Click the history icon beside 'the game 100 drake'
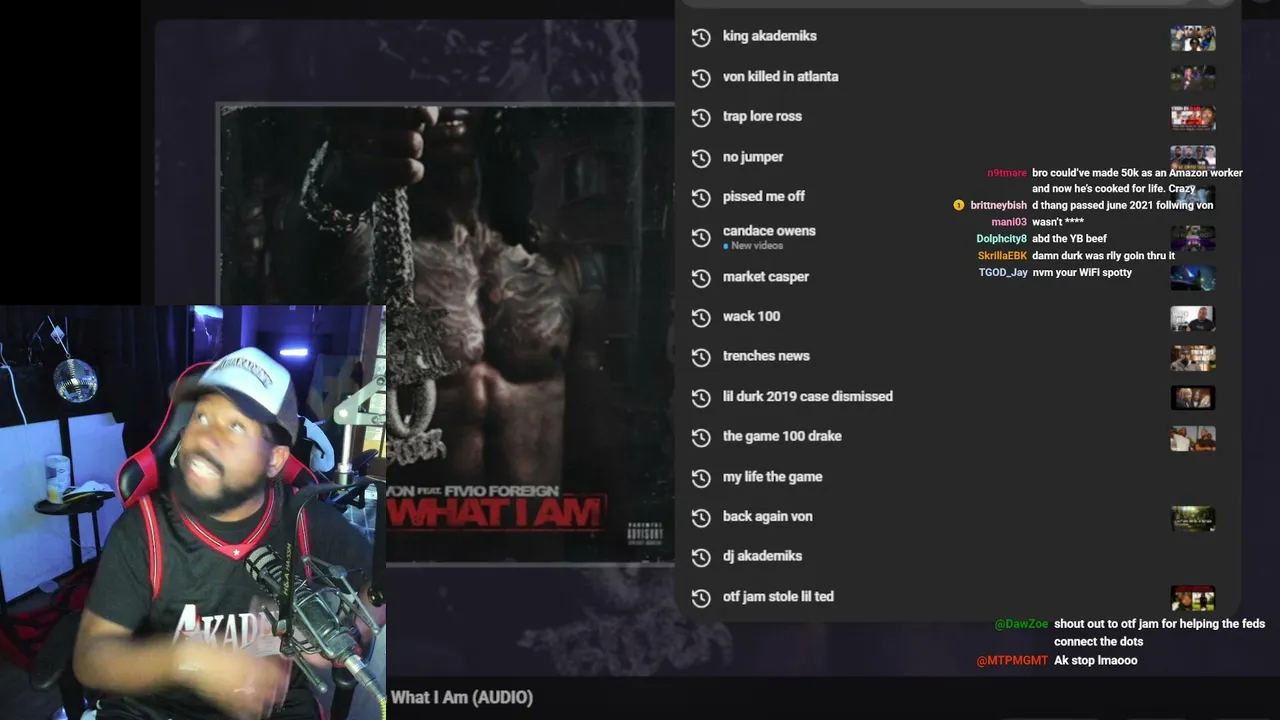Screen dimensions: 1280x720 [x=701, y=437]
